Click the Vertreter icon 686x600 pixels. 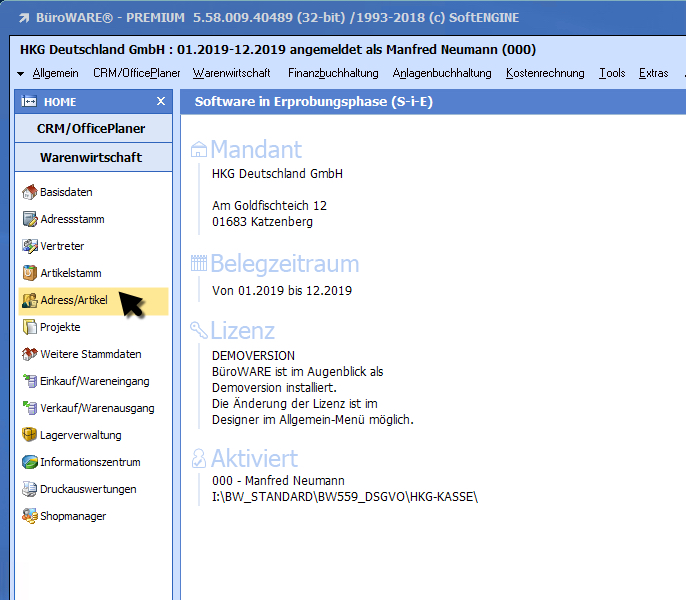pos(29,246)
